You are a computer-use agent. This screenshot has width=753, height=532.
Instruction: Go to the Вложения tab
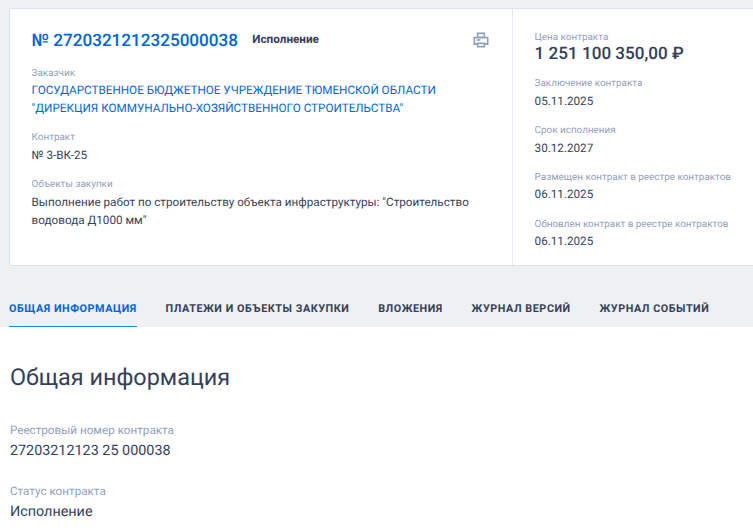(x=410, y=308)
